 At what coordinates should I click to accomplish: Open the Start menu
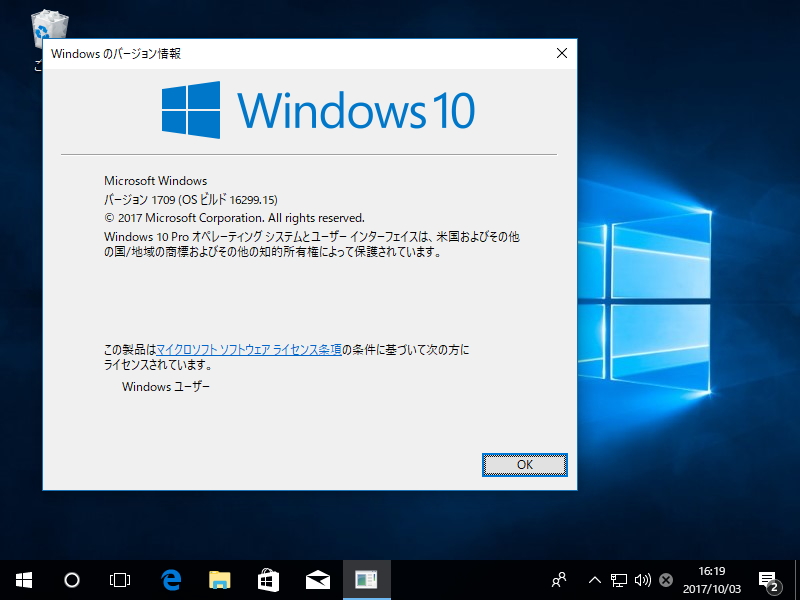coord(24,580)
